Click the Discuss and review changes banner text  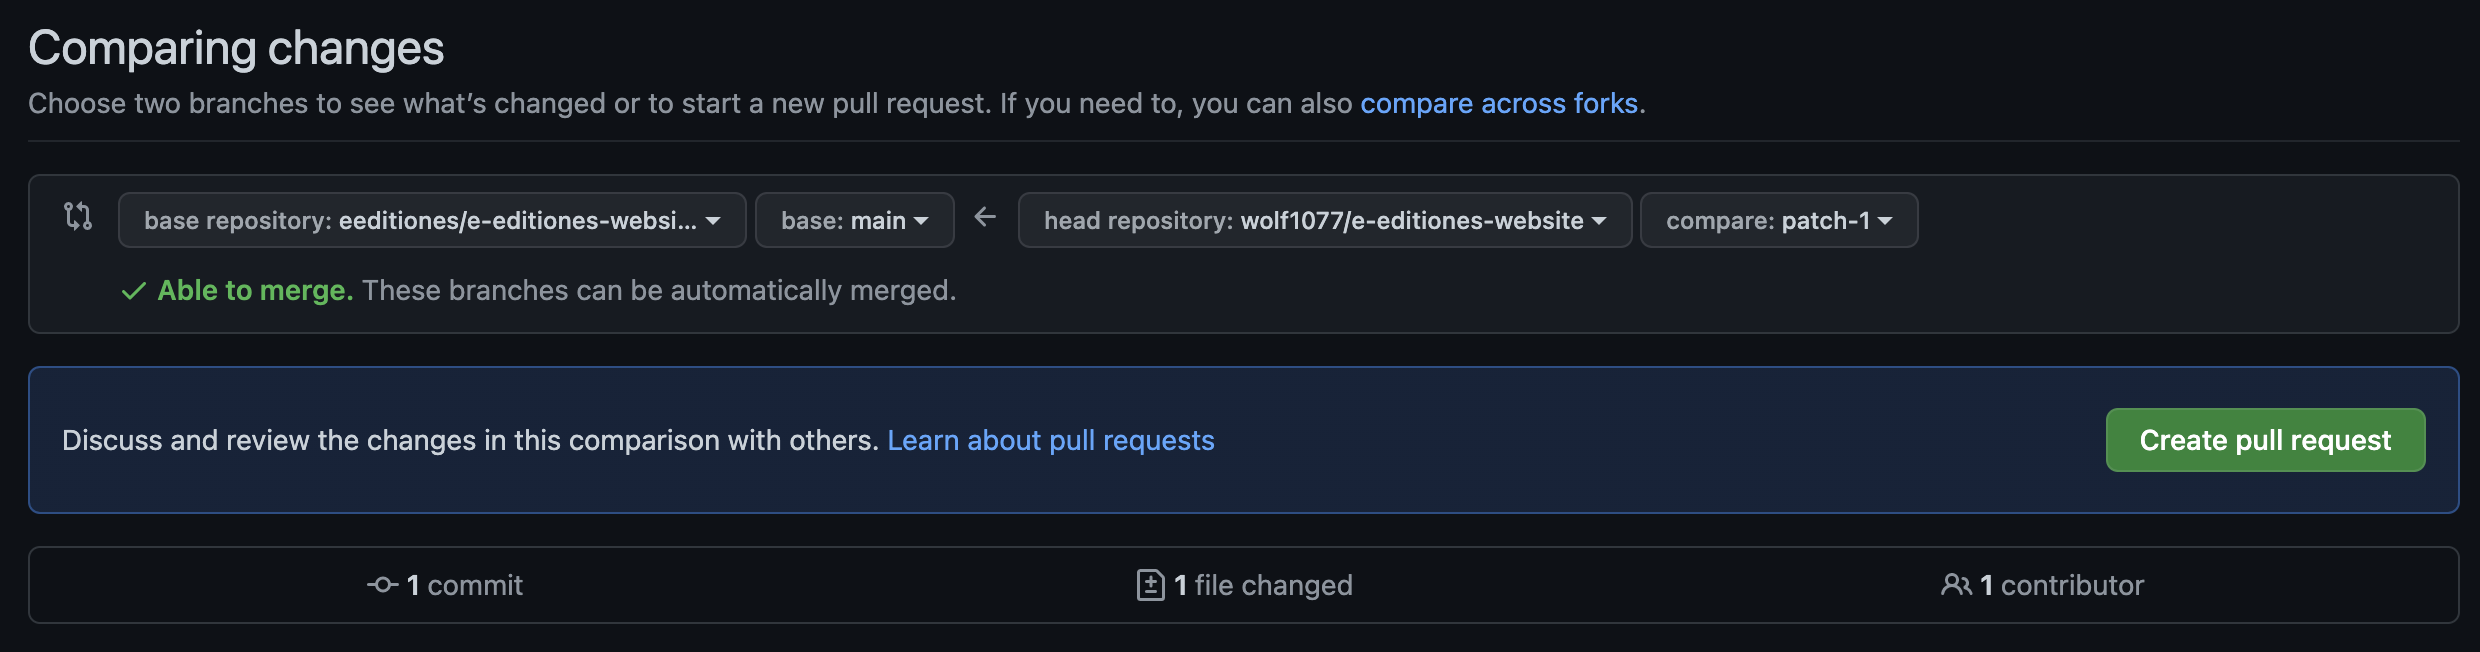click(470, 441)
